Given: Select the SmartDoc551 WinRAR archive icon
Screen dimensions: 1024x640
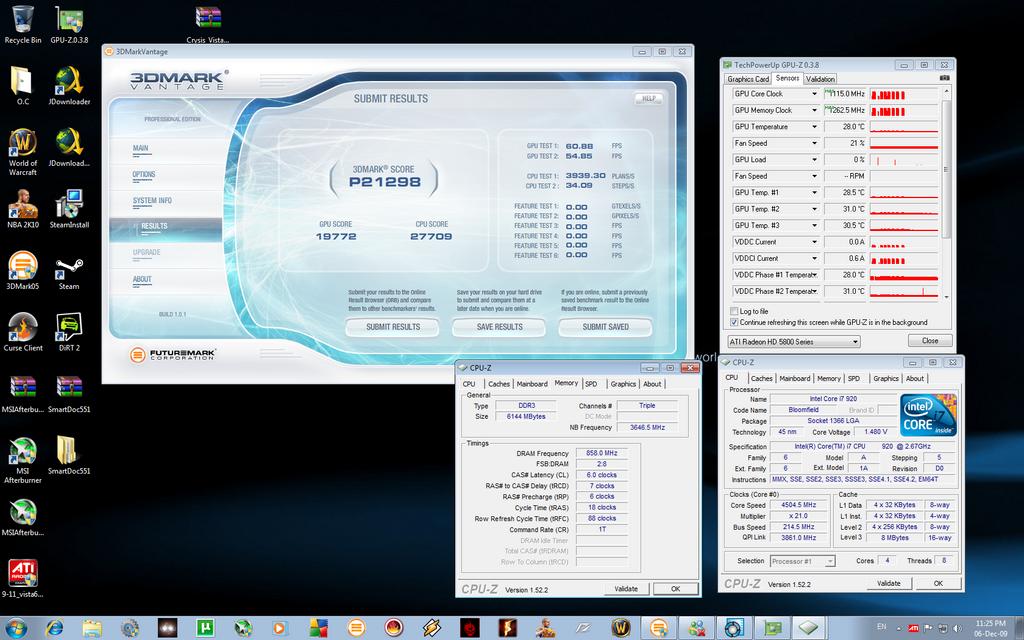Looking at the screenshot, I should (x=69, y=394).
